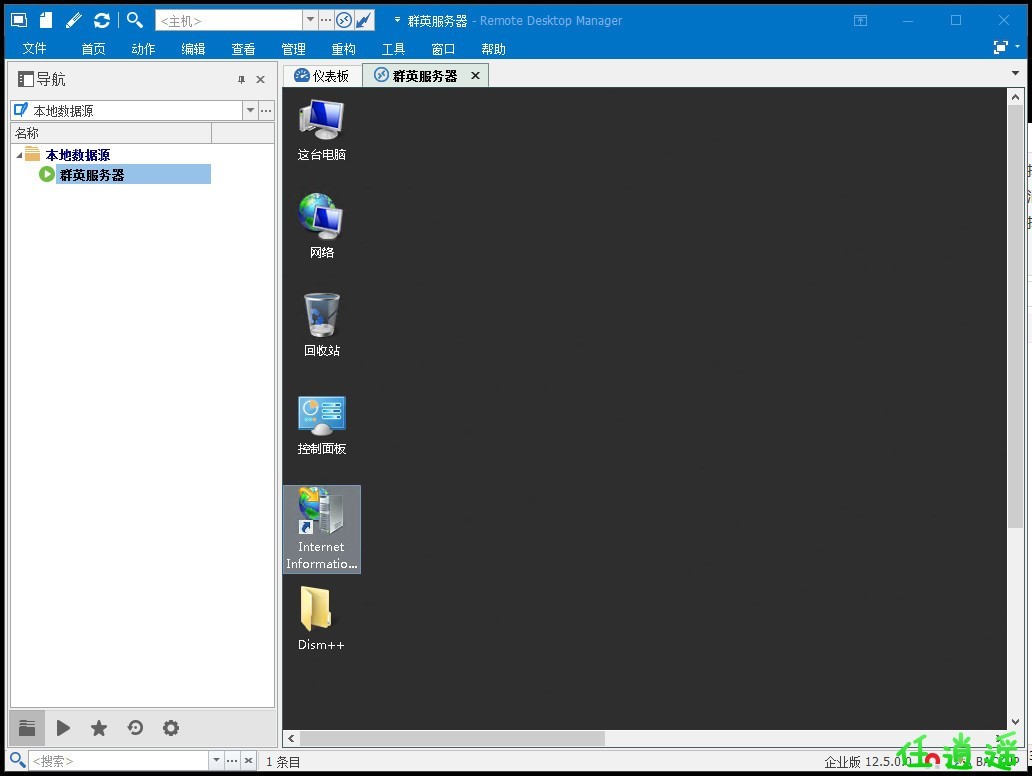This screenshot has width=1032, height=776.
Task: Click the 1 条目 status text
Action: click(282, 762)
